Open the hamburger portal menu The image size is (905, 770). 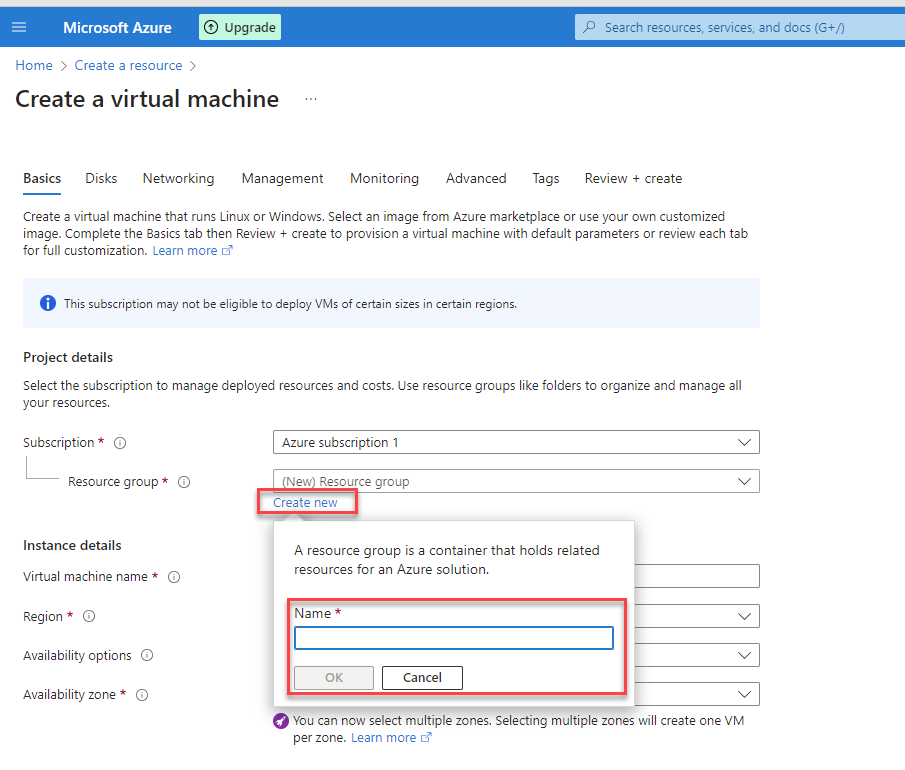(19, 27)
